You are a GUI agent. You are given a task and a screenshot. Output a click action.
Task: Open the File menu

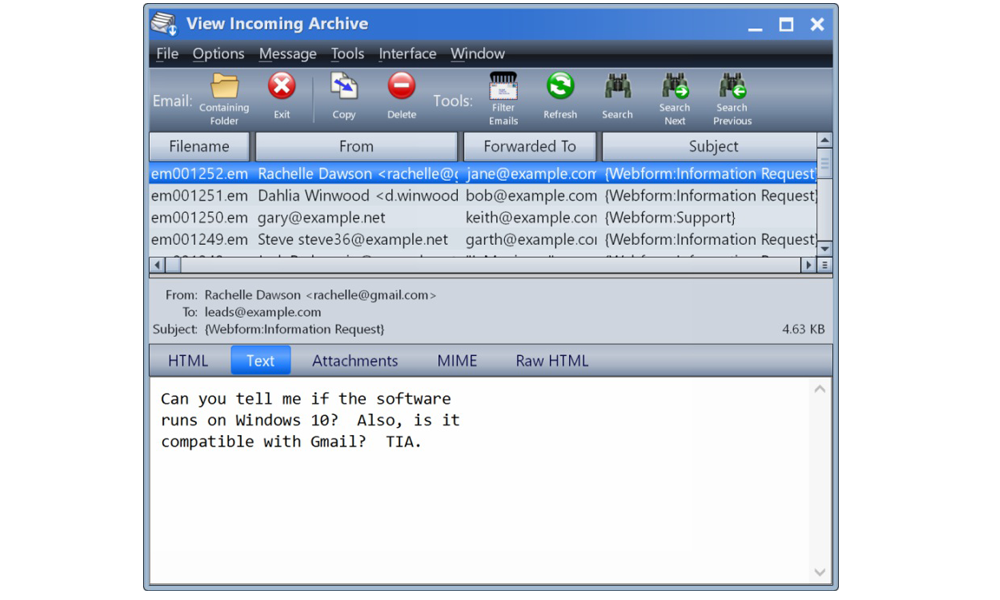click(x=167, y=54)
